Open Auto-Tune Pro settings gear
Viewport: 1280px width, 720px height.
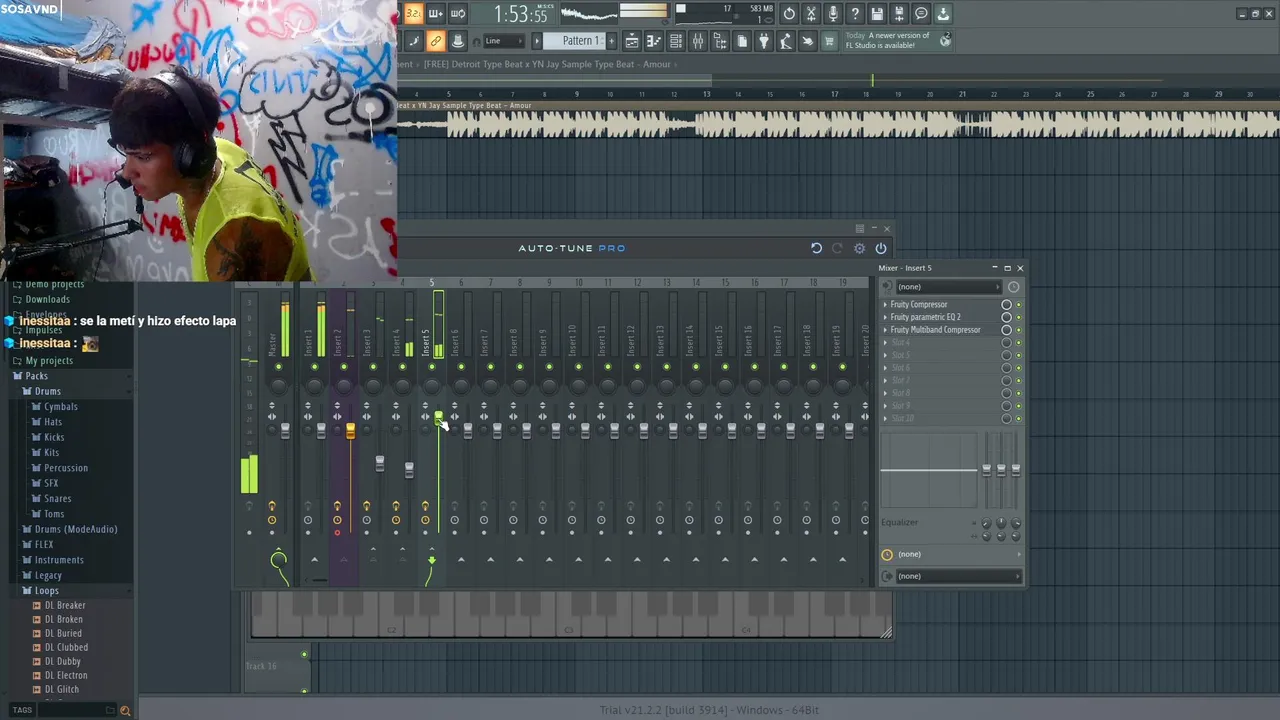tap(860, 248)
